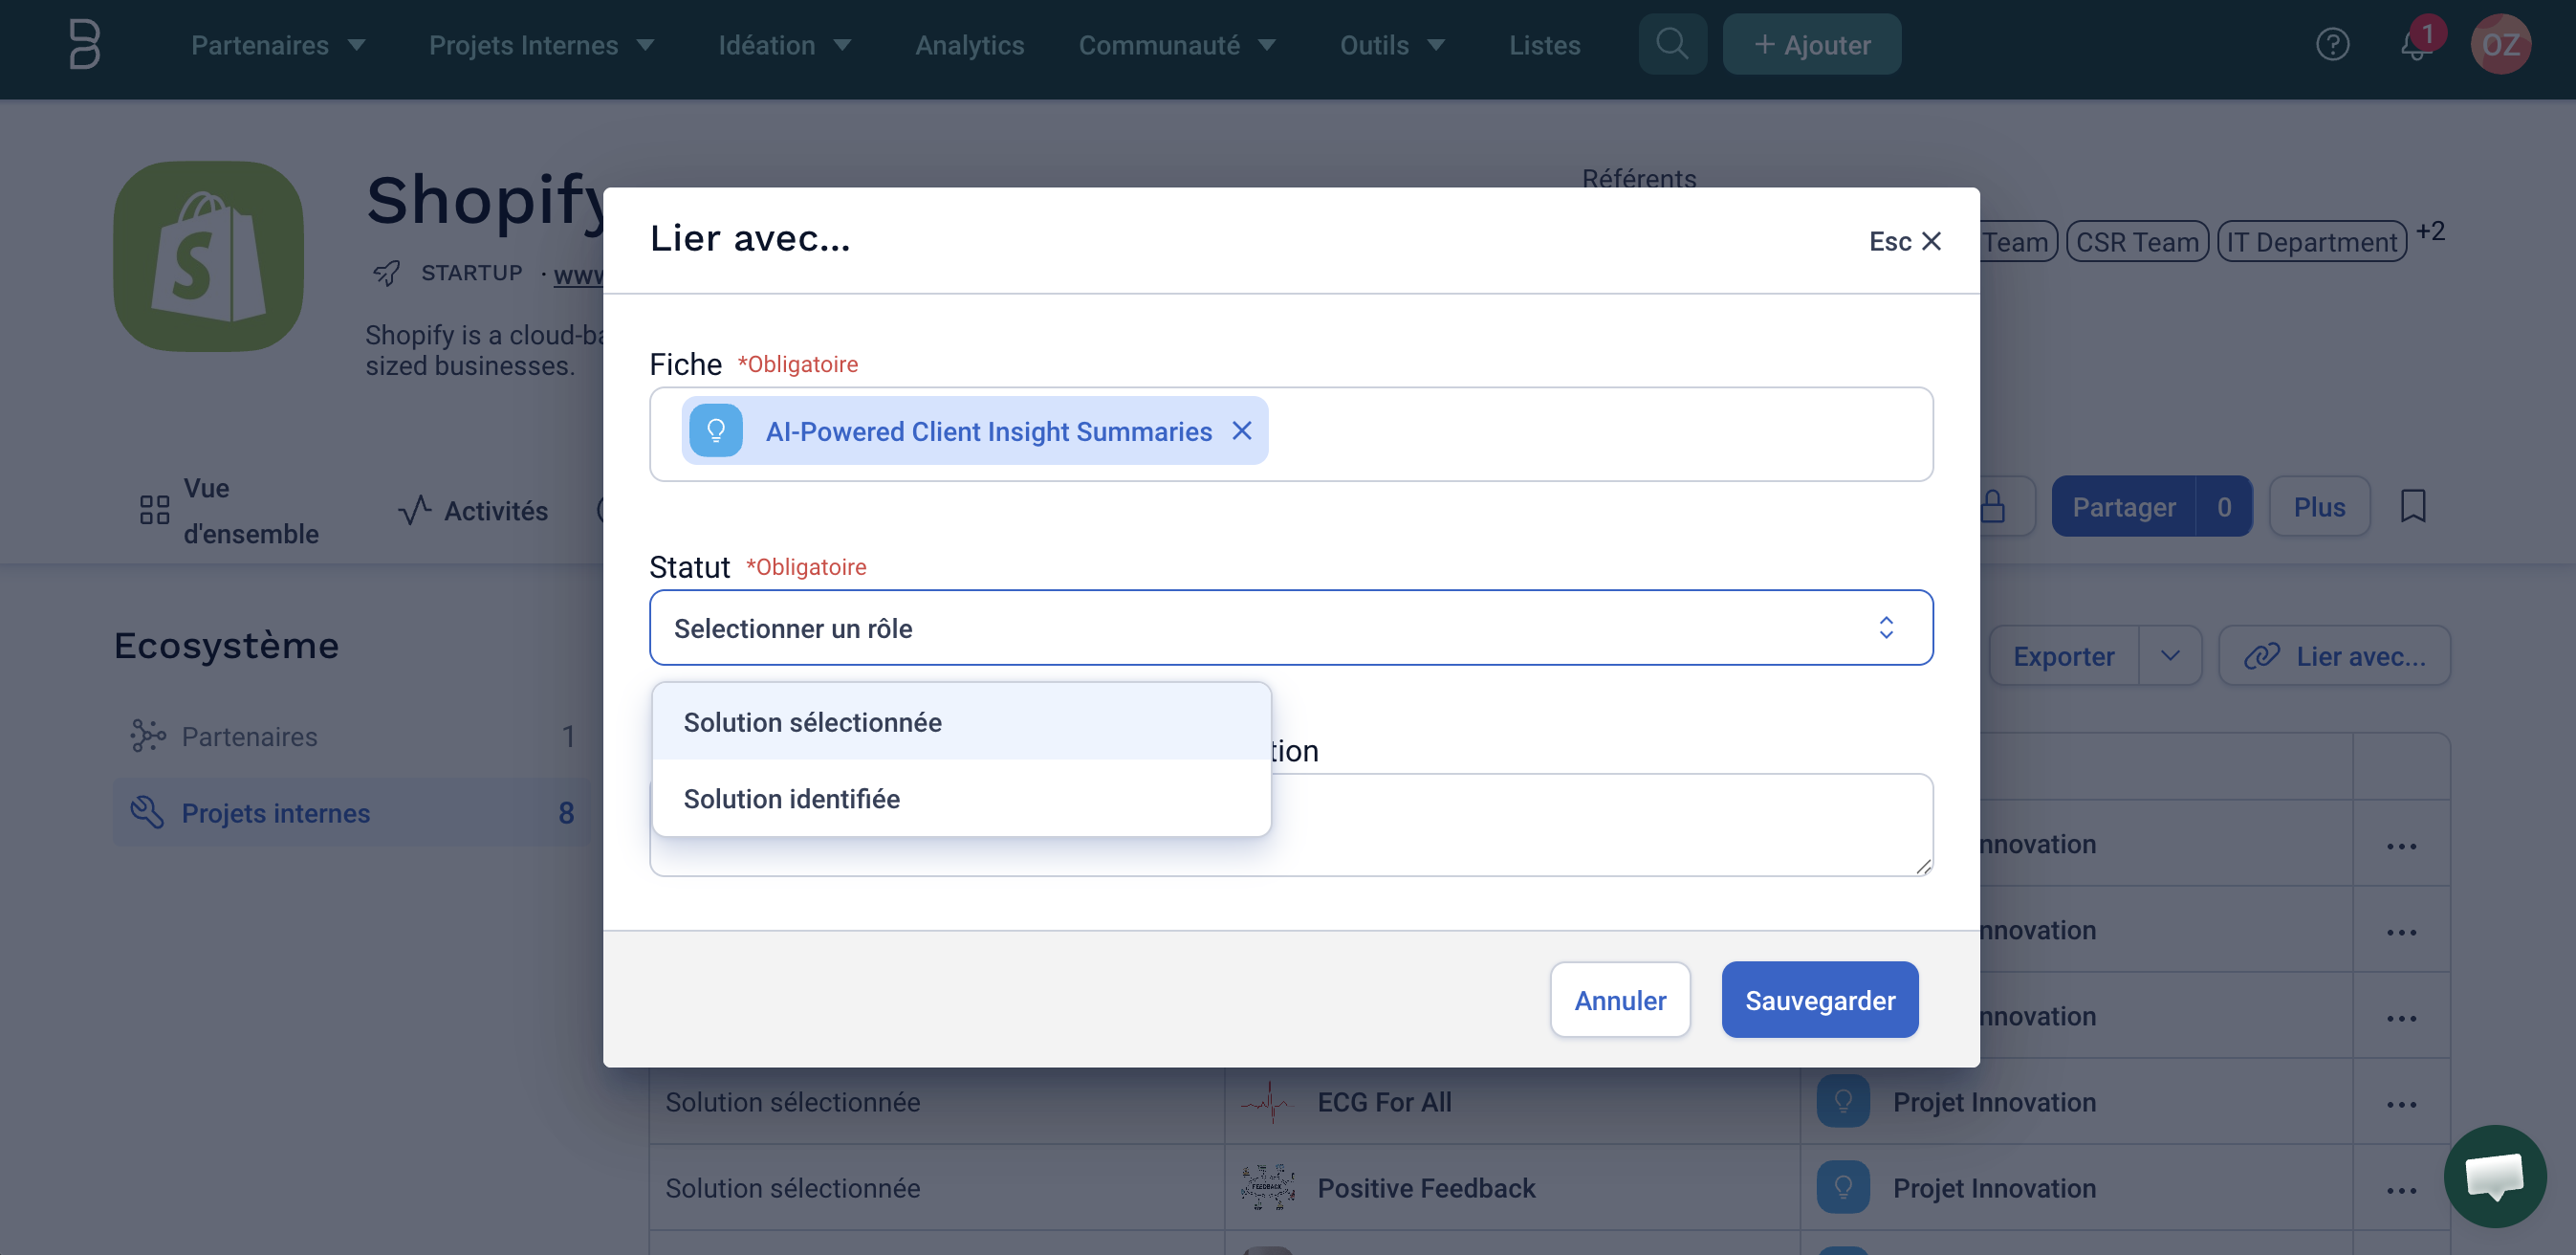The image size is (2576, 1255).
Task: Click the Positive Feedback project icon
Action: (x=1268, y=1188)
